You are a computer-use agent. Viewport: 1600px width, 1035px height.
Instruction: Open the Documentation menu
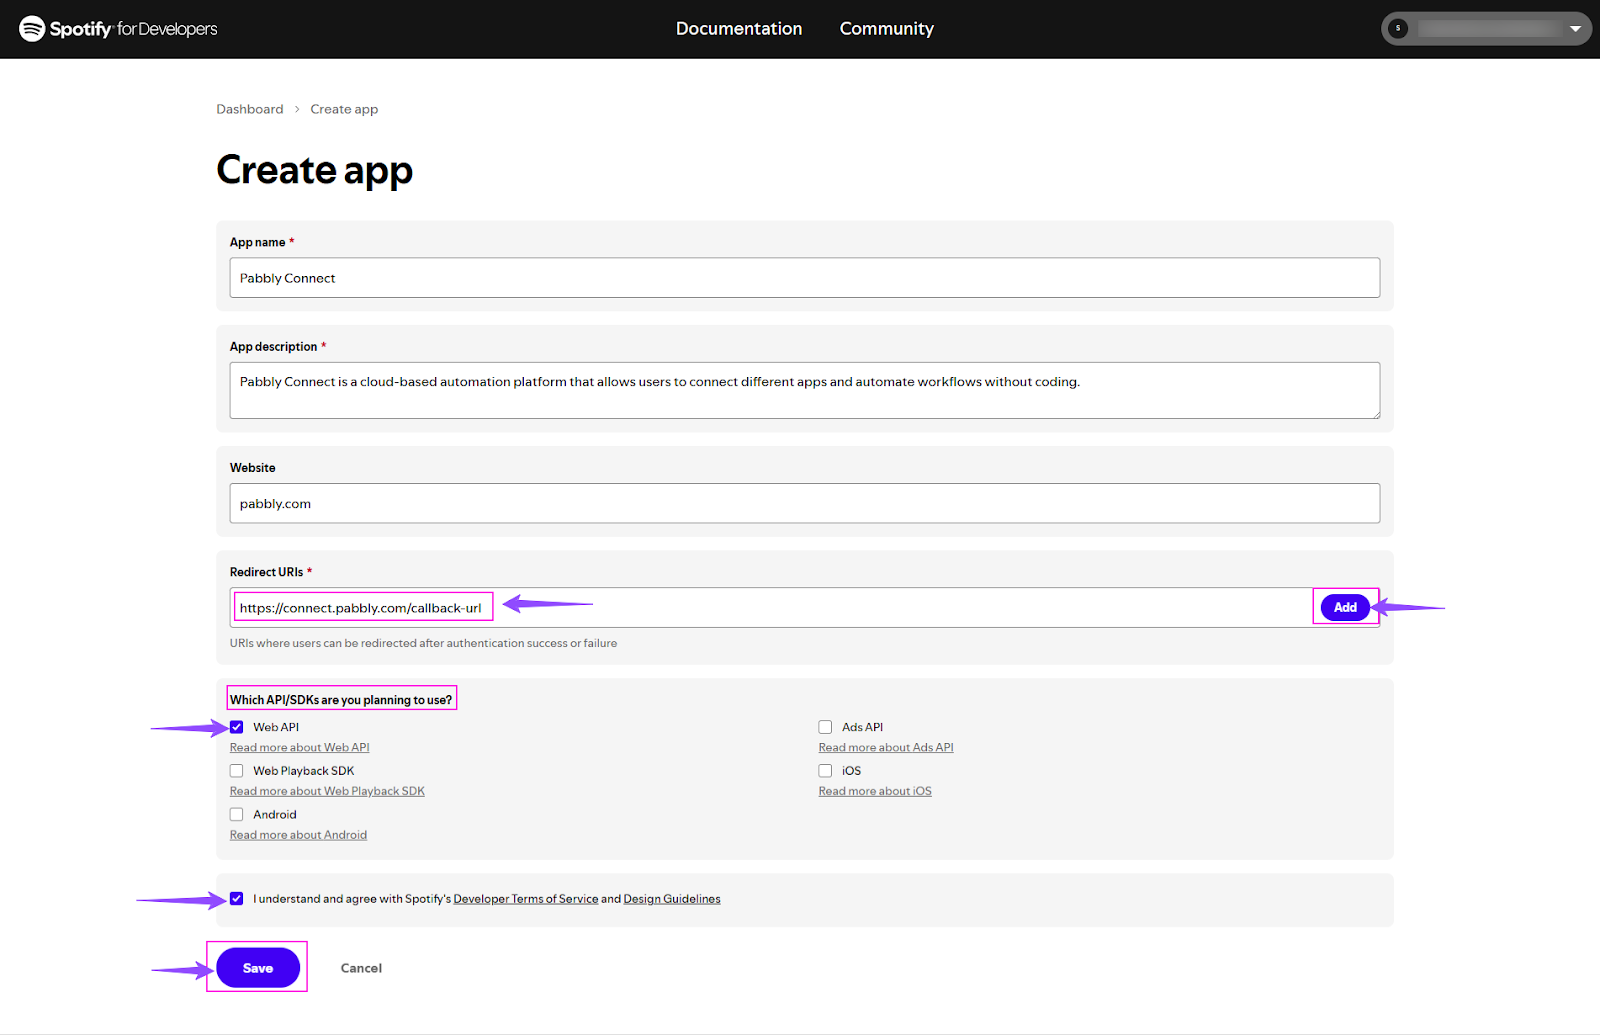tap(739, 29)
